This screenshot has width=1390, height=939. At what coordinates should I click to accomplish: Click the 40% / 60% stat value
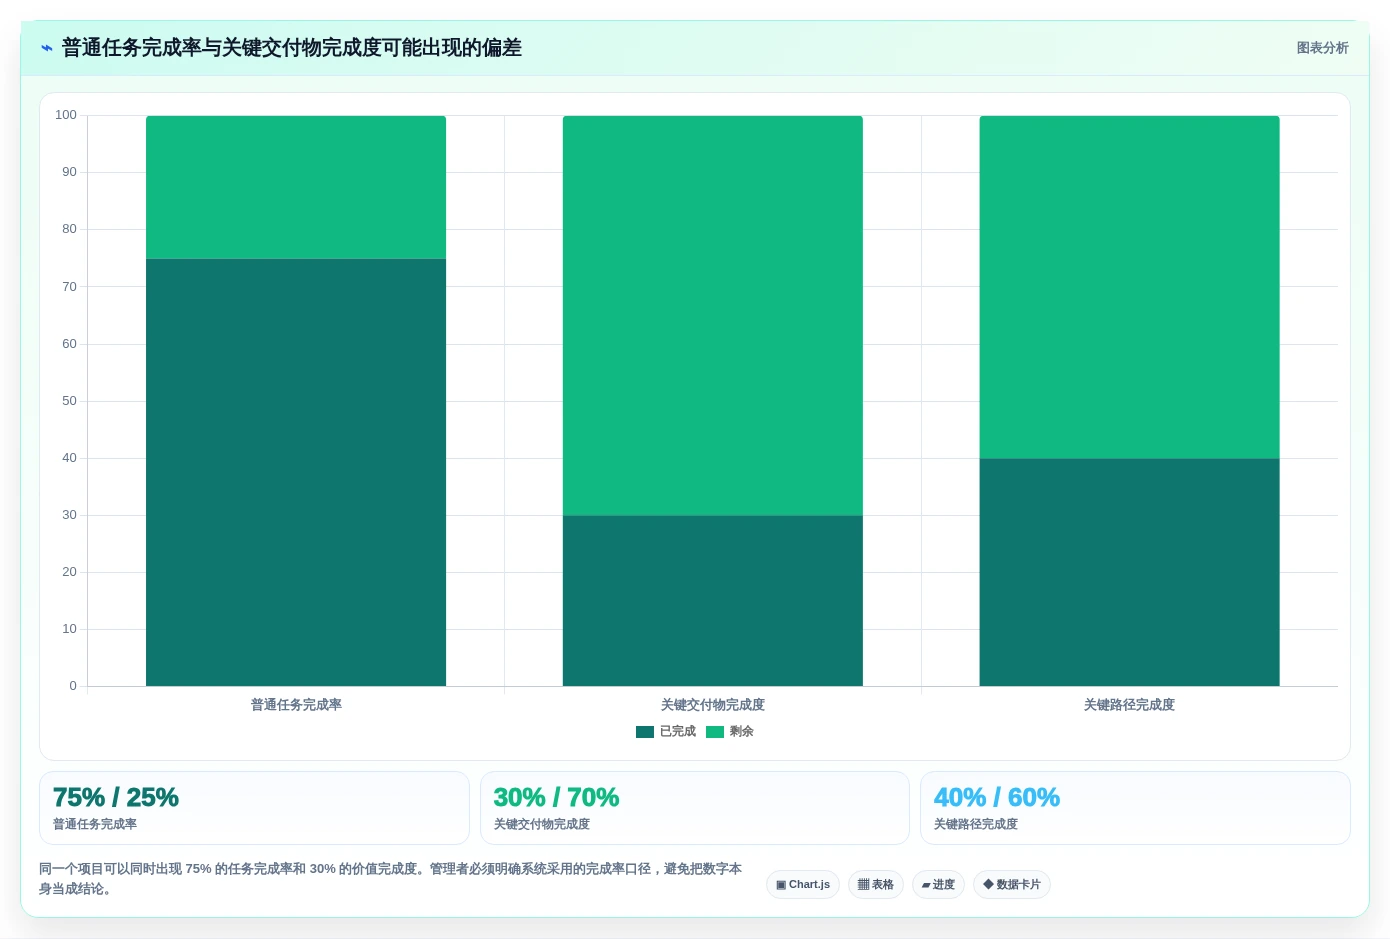[997, 798]
